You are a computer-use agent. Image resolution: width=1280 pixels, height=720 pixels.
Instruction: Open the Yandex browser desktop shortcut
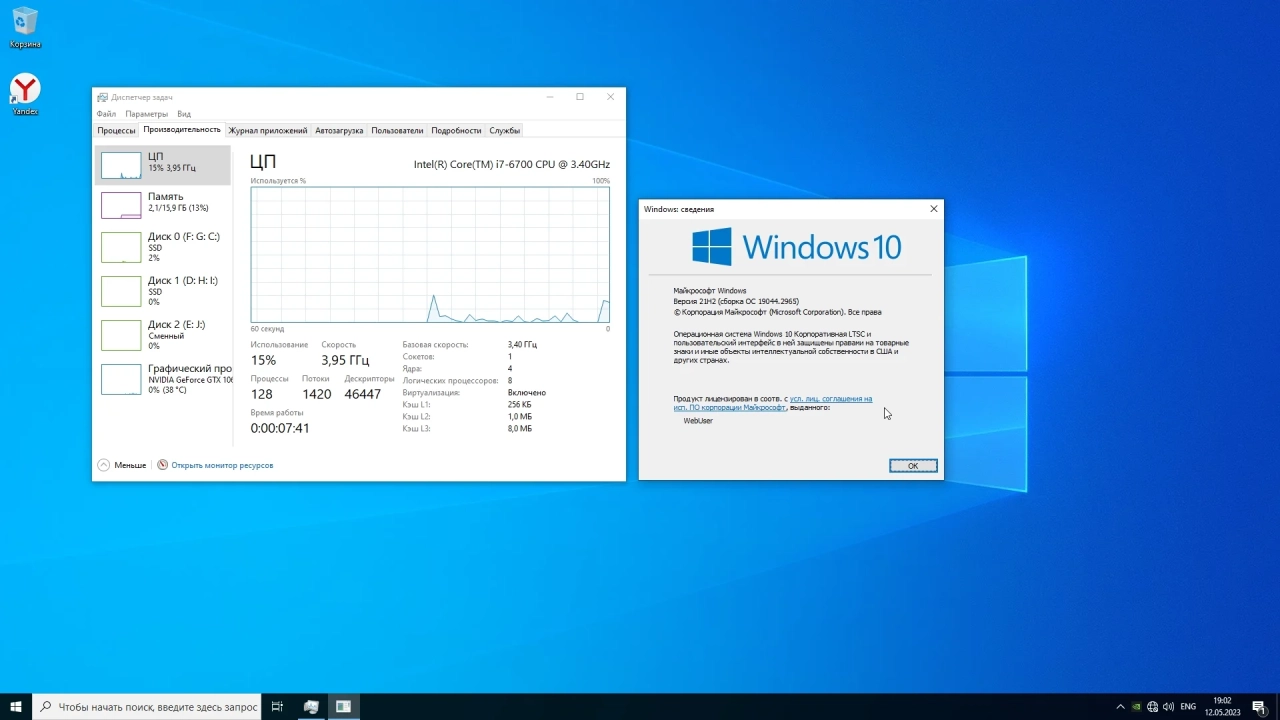[x=25, y=95]
